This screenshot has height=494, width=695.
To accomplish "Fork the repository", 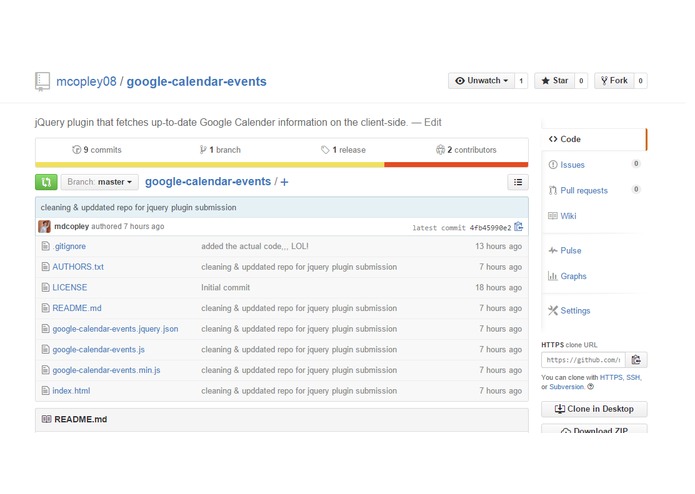I will [614, 81].
